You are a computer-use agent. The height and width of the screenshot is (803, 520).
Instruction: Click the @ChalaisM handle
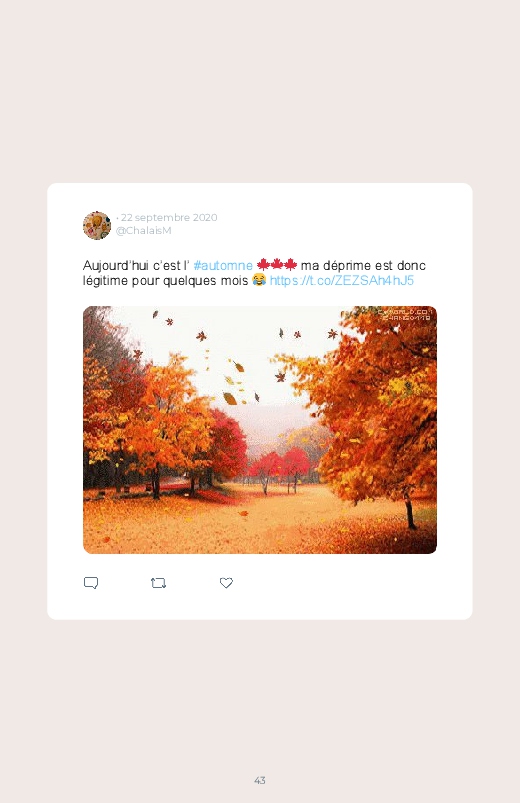tap(143, 230)
